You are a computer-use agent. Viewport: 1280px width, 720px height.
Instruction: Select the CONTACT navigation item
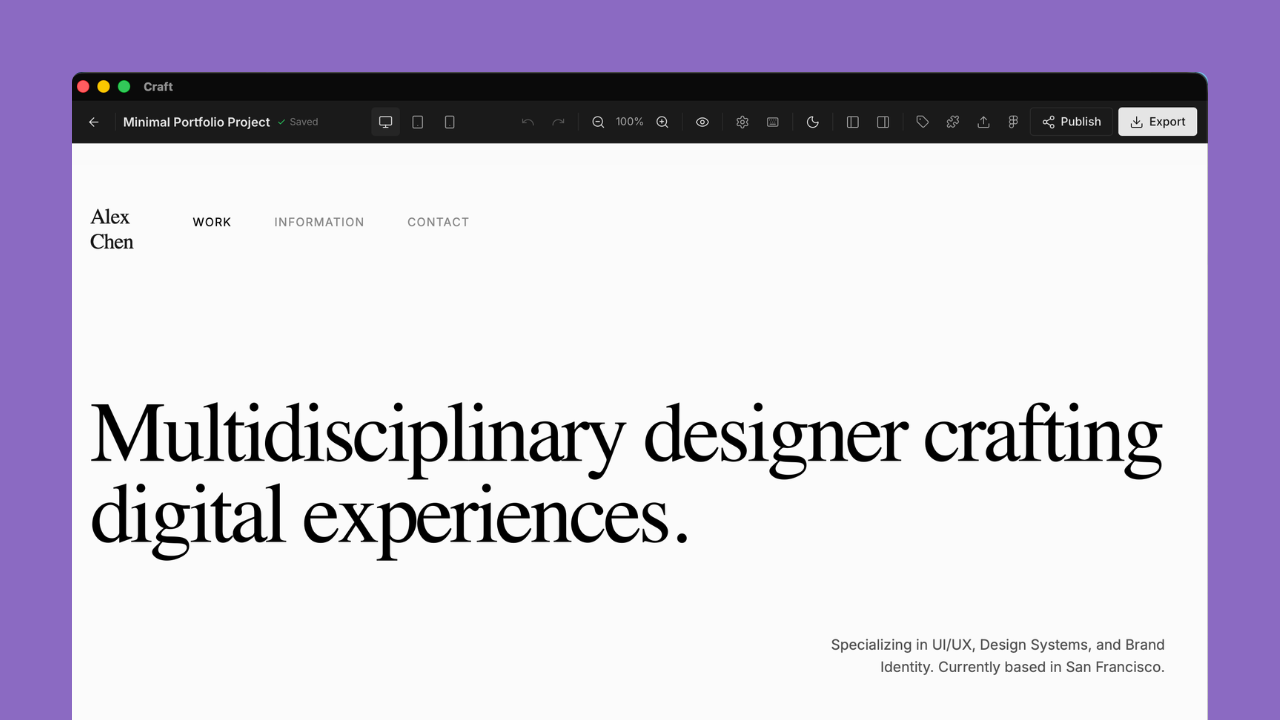[x=438, y=222]
